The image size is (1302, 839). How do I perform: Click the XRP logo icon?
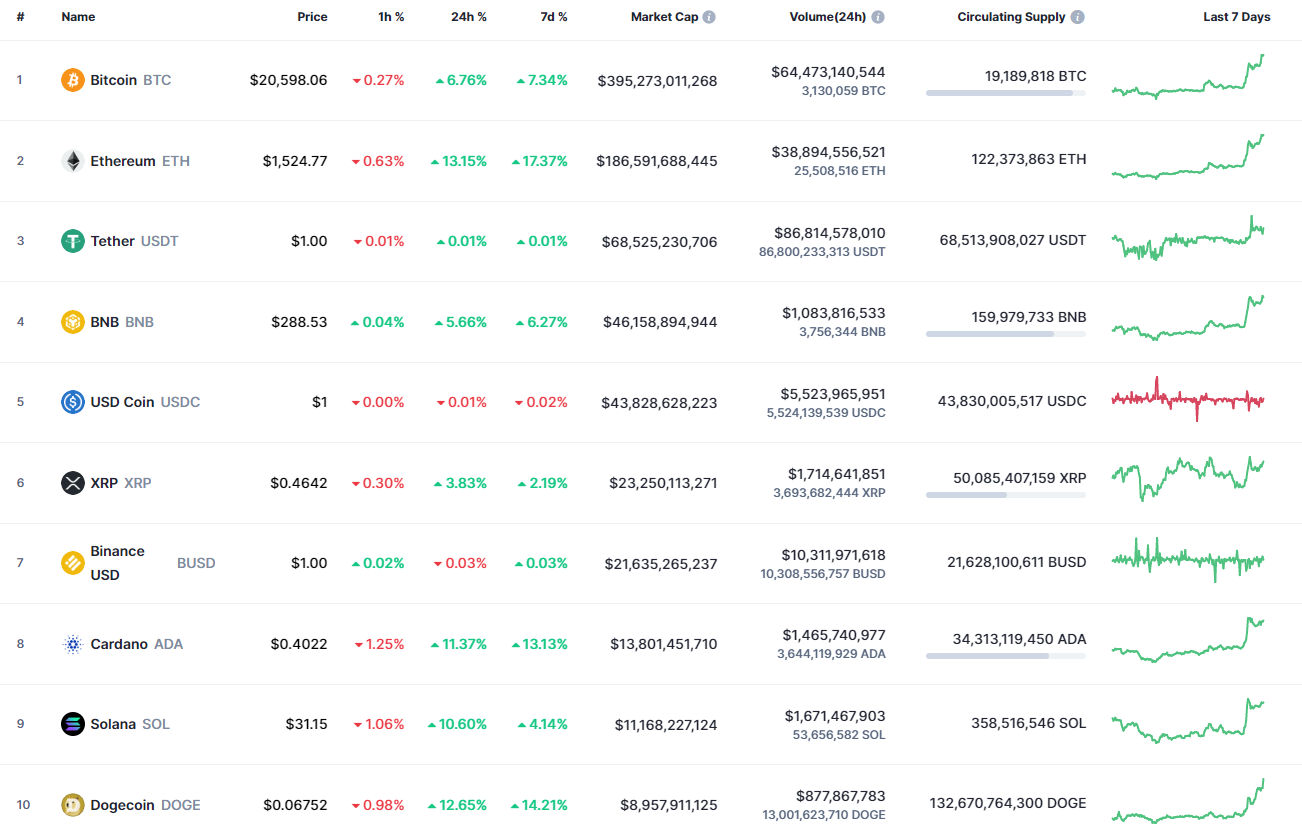tap(71, 482)
